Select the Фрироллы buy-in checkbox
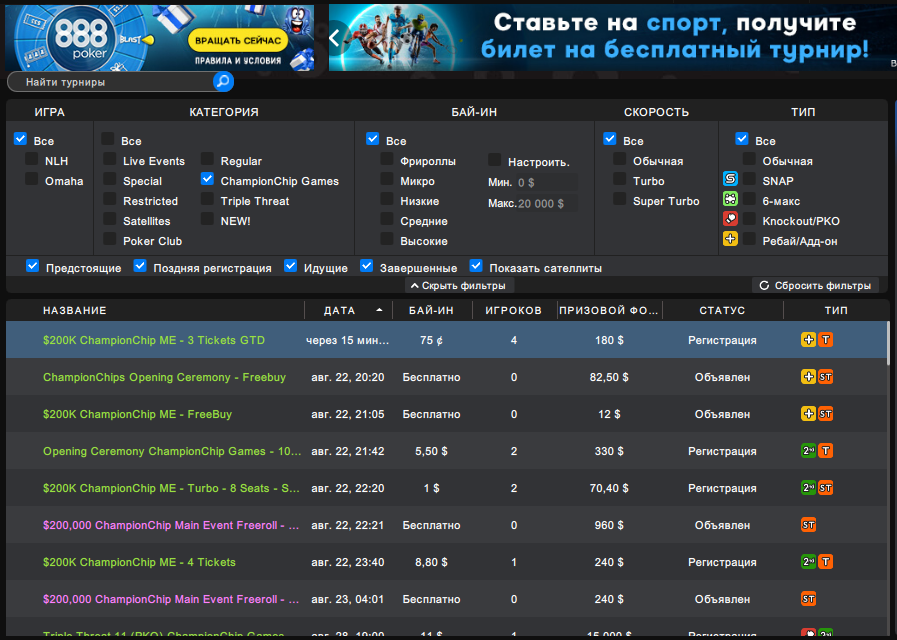The width and height of the screenshot is (897, 640). click(387, 159)
